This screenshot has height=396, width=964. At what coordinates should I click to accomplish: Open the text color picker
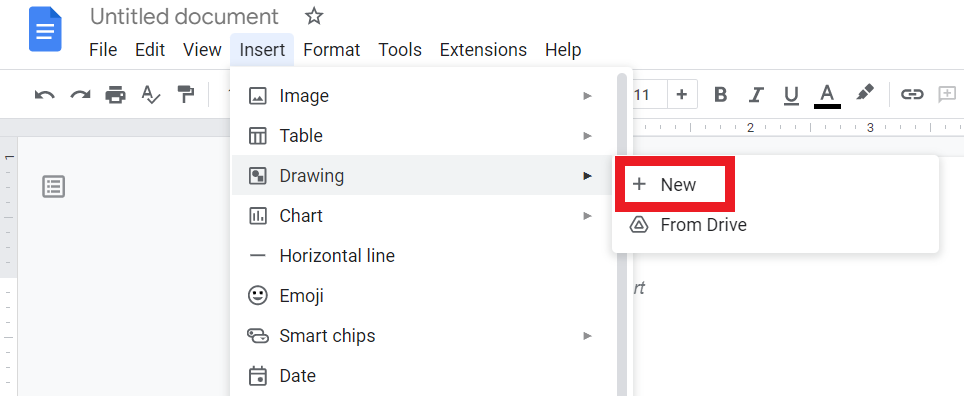point(827,96)
